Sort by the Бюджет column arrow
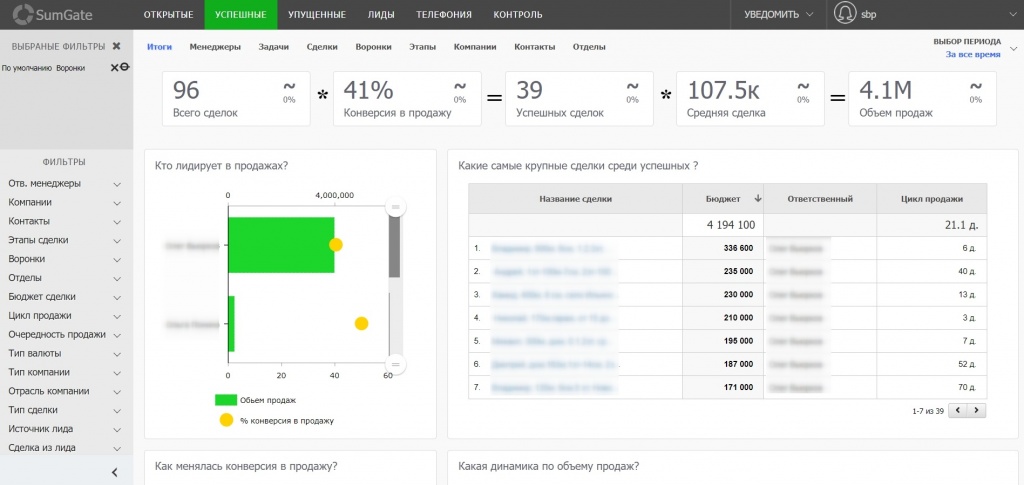The width and height of the screenshot is (1024, 485). (758, 199)
